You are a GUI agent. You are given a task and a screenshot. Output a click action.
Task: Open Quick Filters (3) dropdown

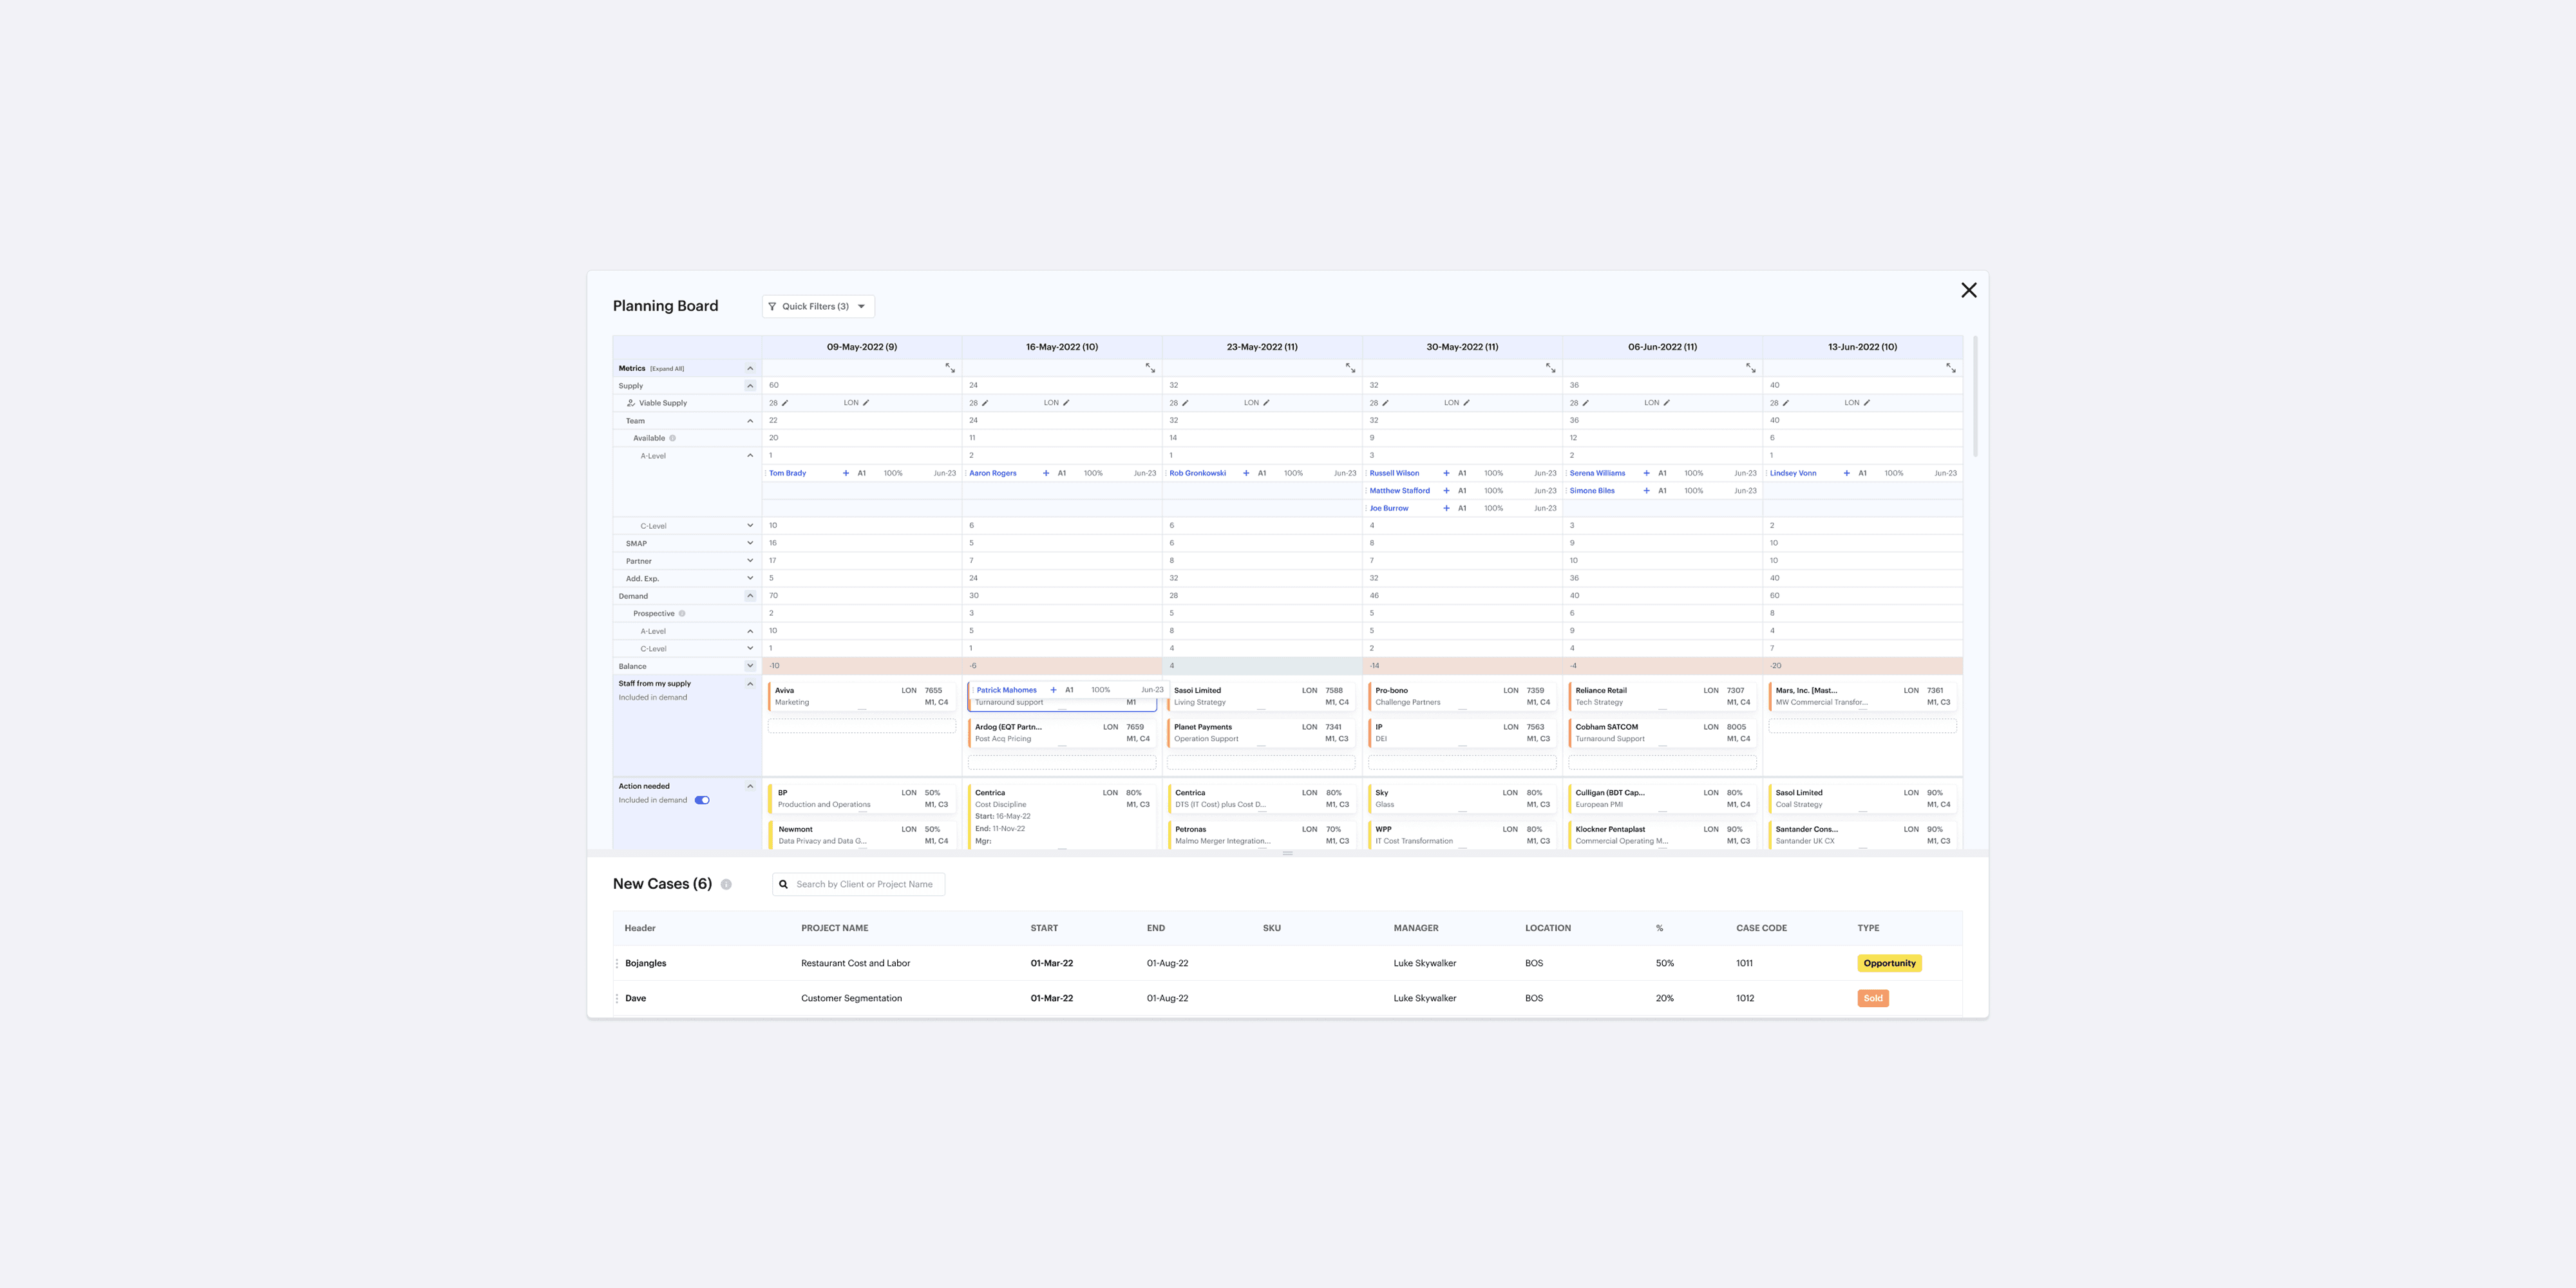click(818, 306)
